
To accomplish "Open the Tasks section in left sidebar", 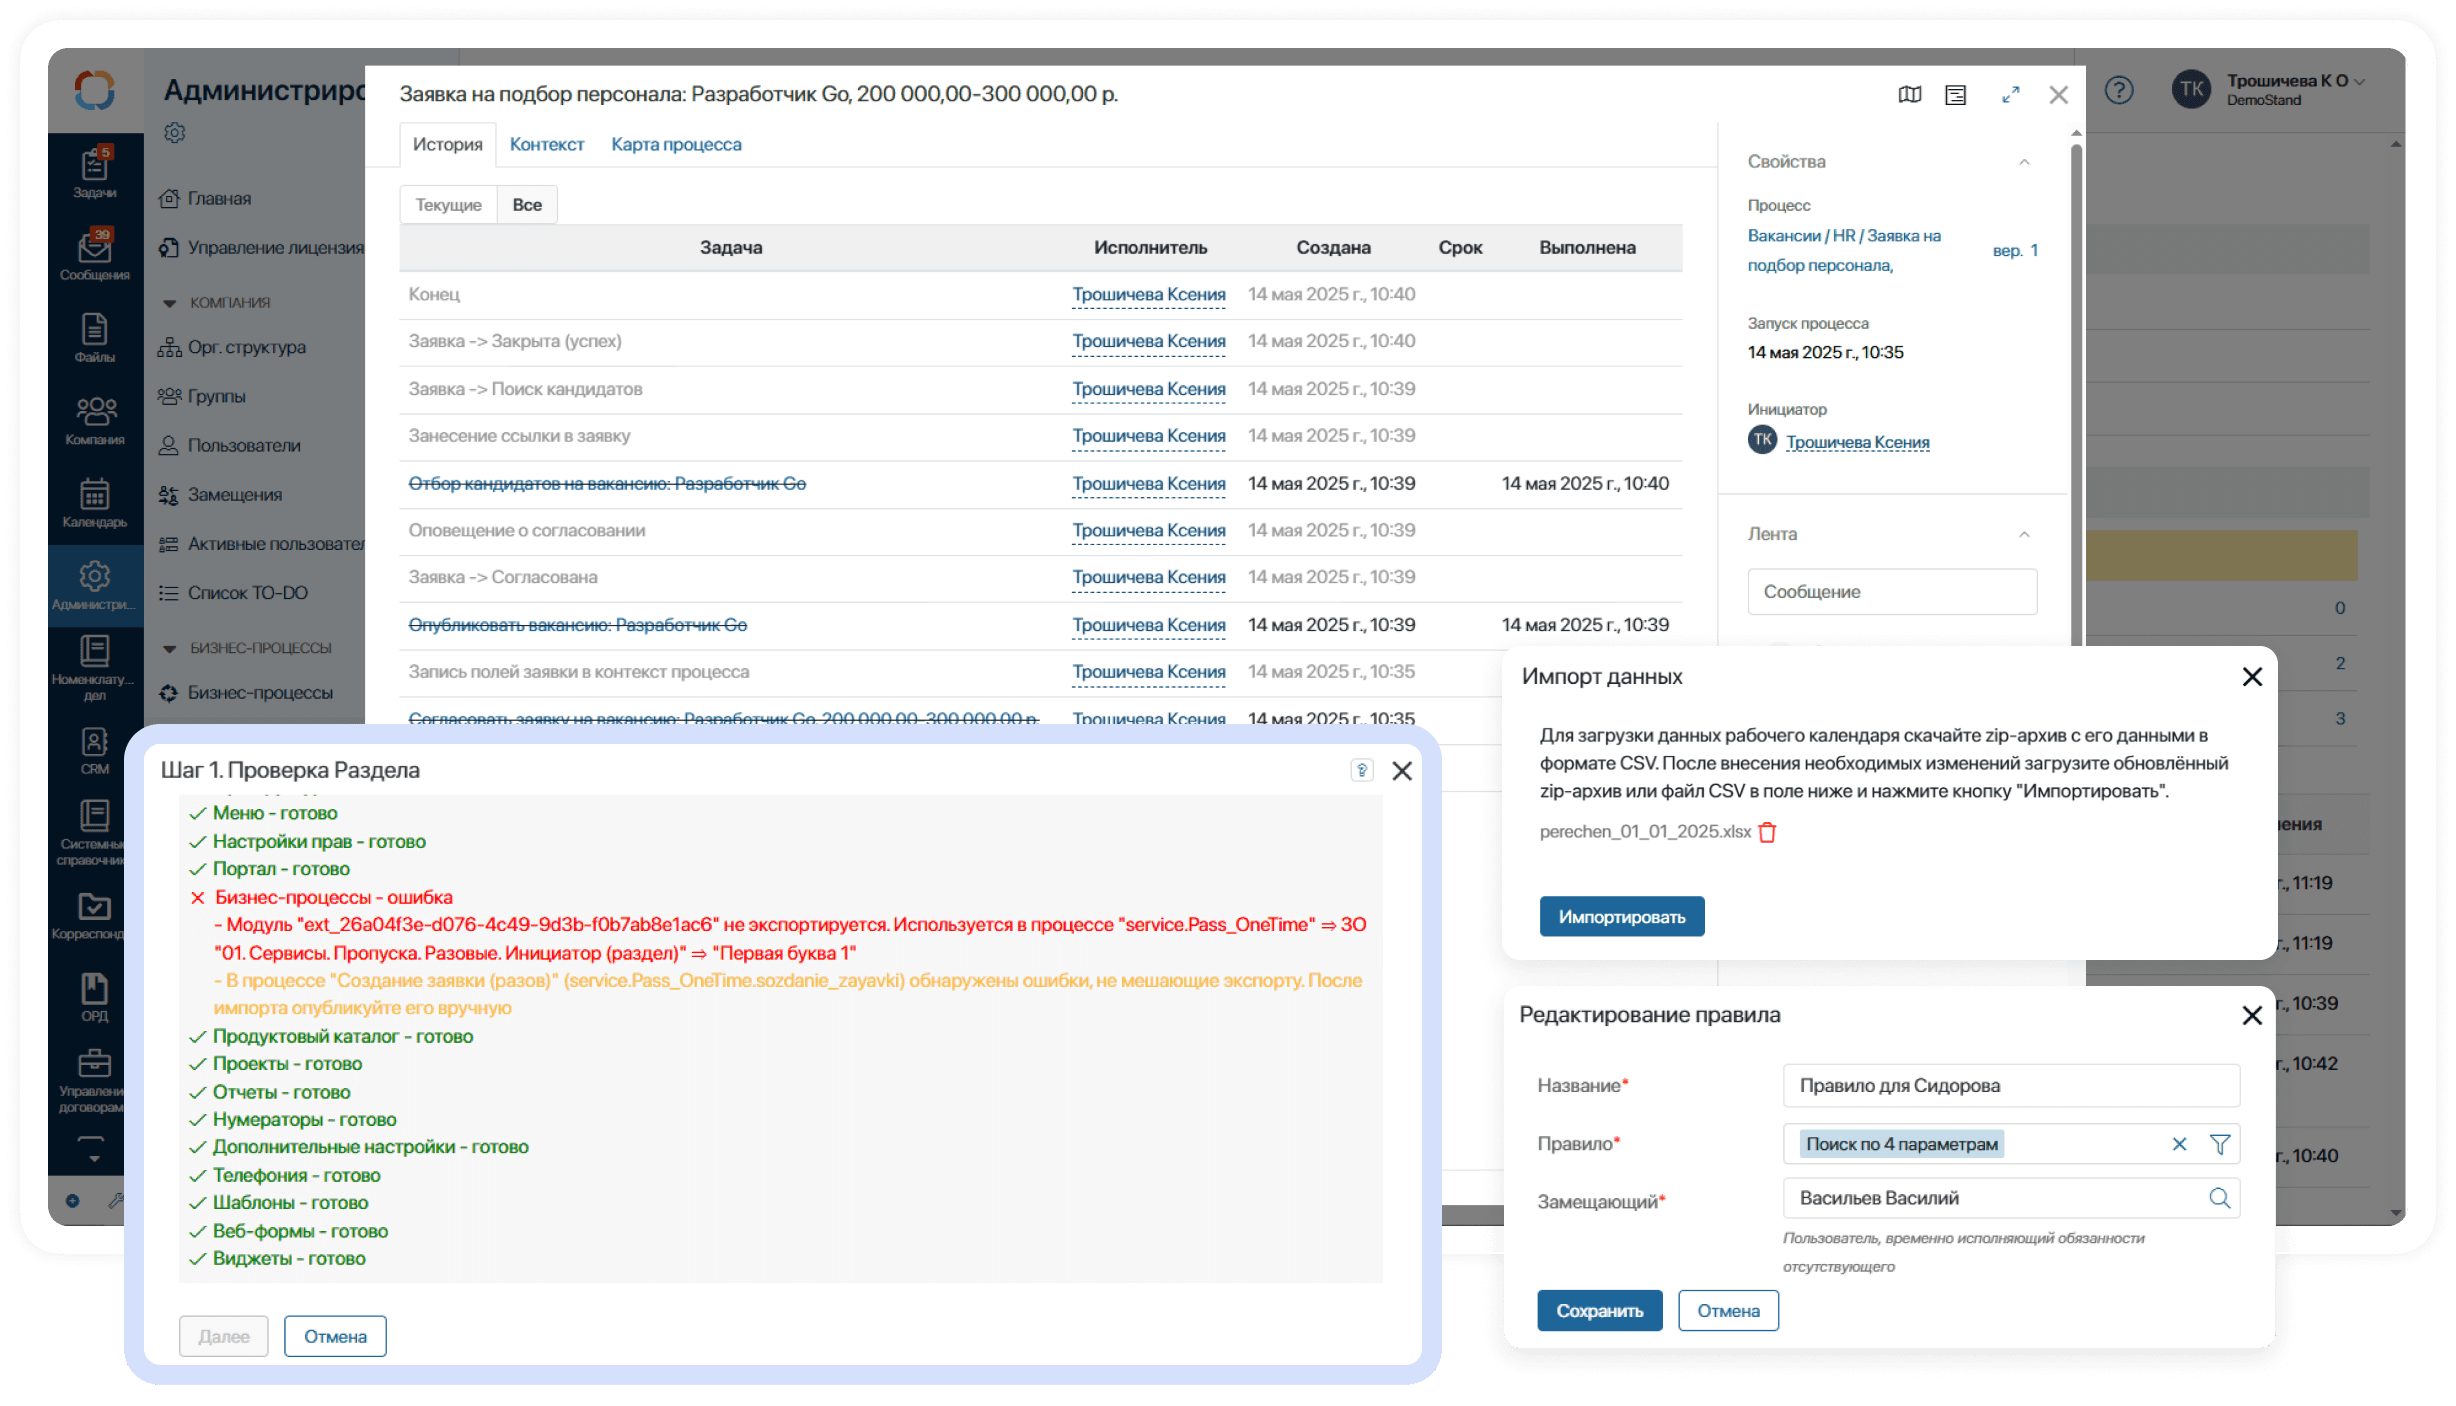I will point(95,172).
